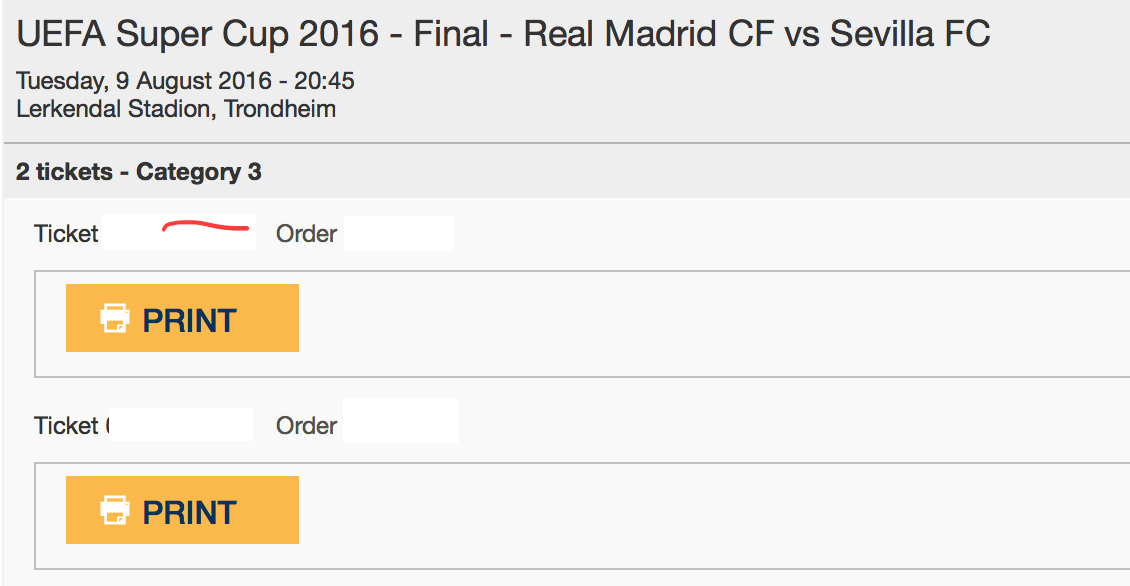This screenshot has width=1130, height=586.
Task: Click the second 'Order' label
Action: pyautogui.click(x=306, y=425)
